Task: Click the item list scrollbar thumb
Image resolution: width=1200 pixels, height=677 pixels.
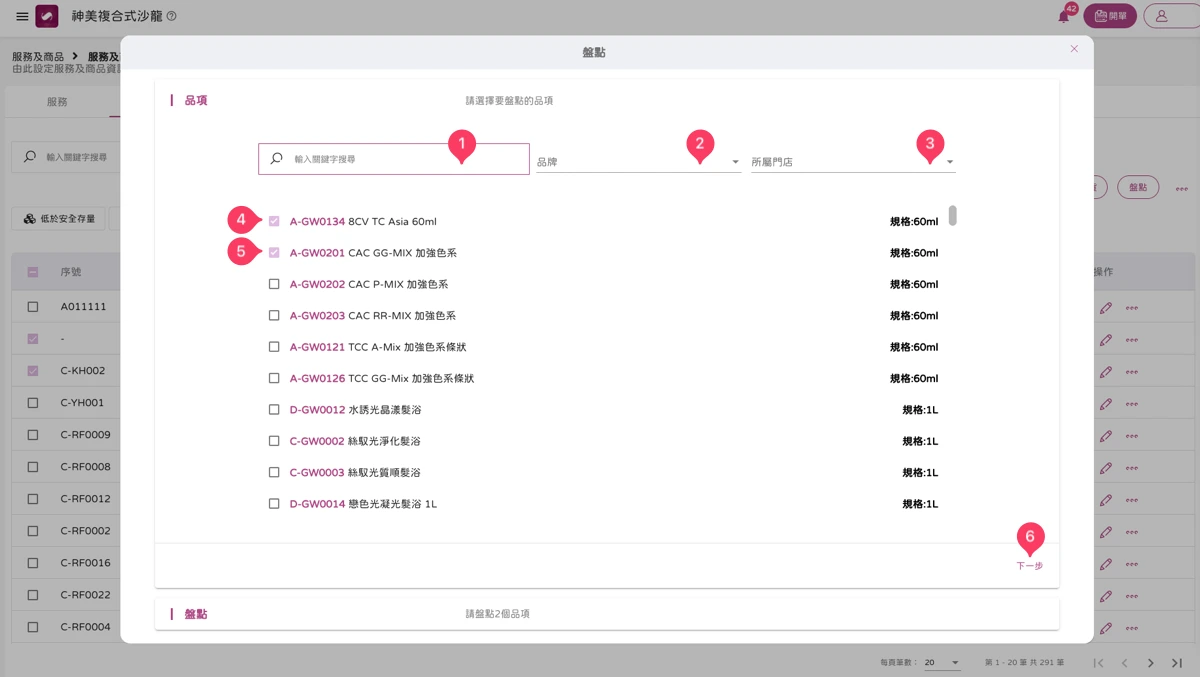Action: (x=953, y=215)
